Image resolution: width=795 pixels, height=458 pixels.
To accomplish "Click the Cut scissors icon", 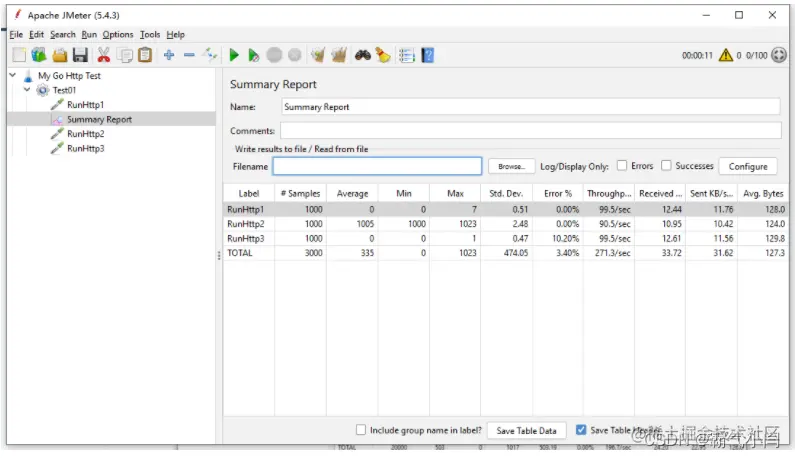I will tap(103, 55).
